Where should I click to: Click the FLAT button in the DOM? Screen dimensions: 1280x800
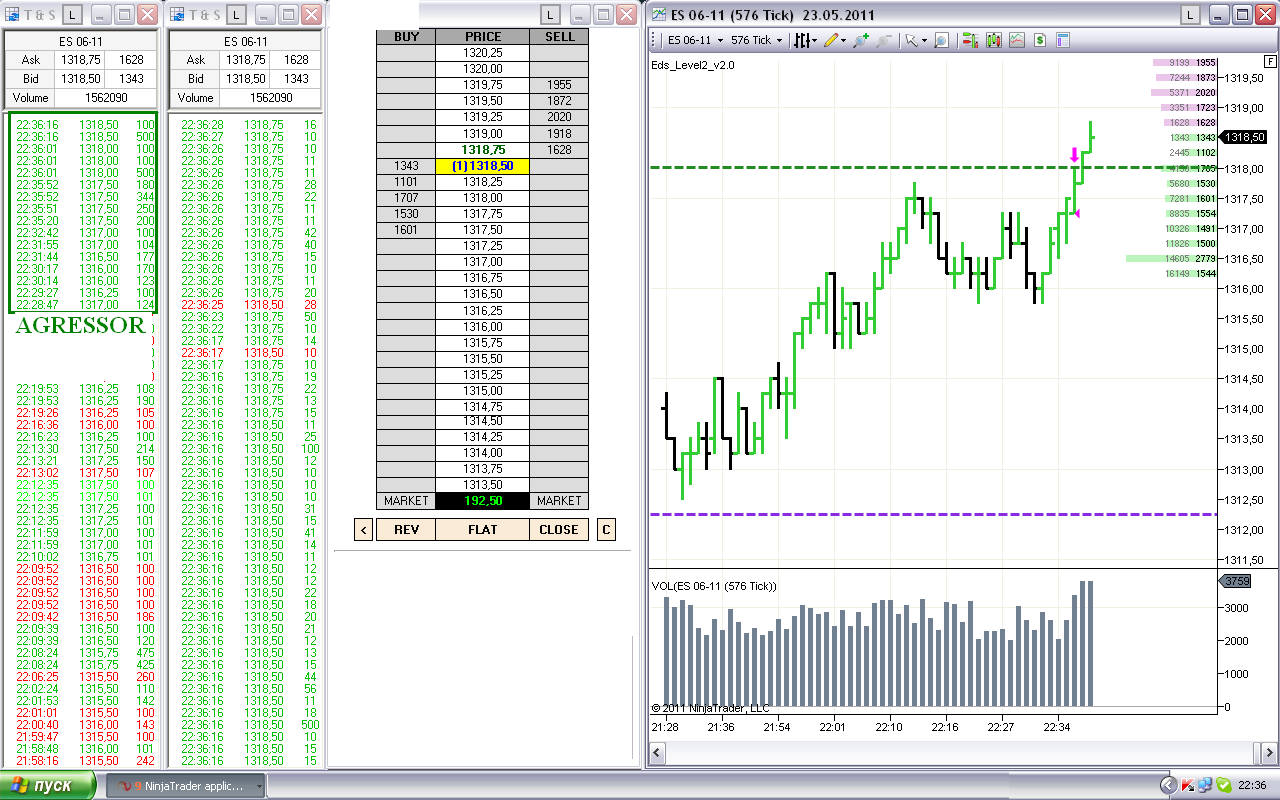483,530
